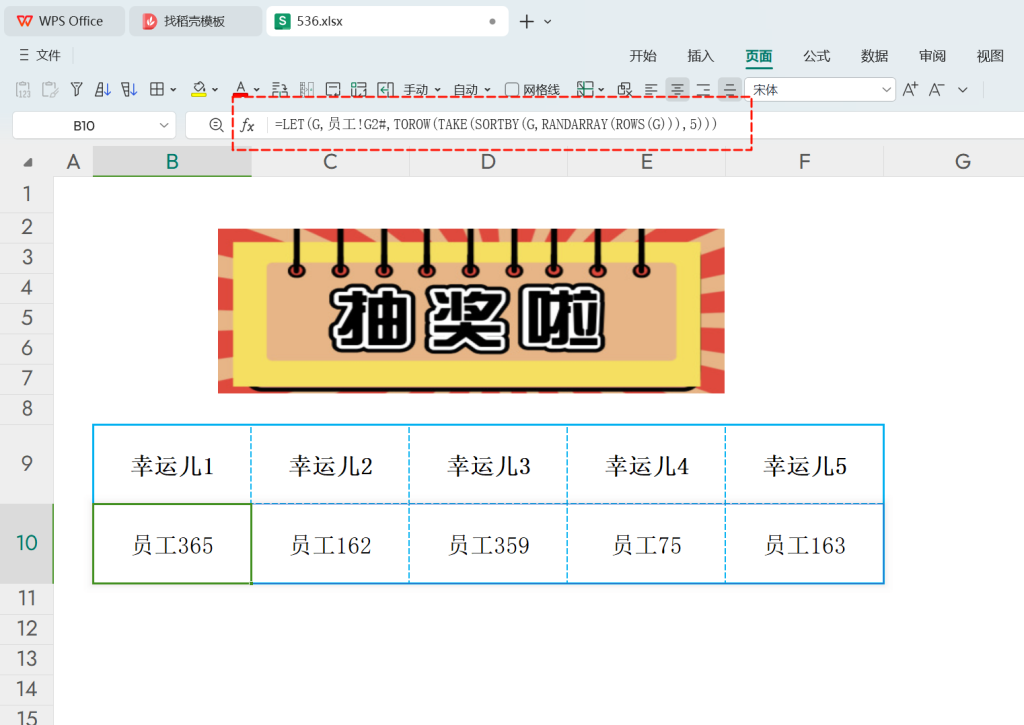Select cell containing 幸运儿1

[x=172, y=465]
